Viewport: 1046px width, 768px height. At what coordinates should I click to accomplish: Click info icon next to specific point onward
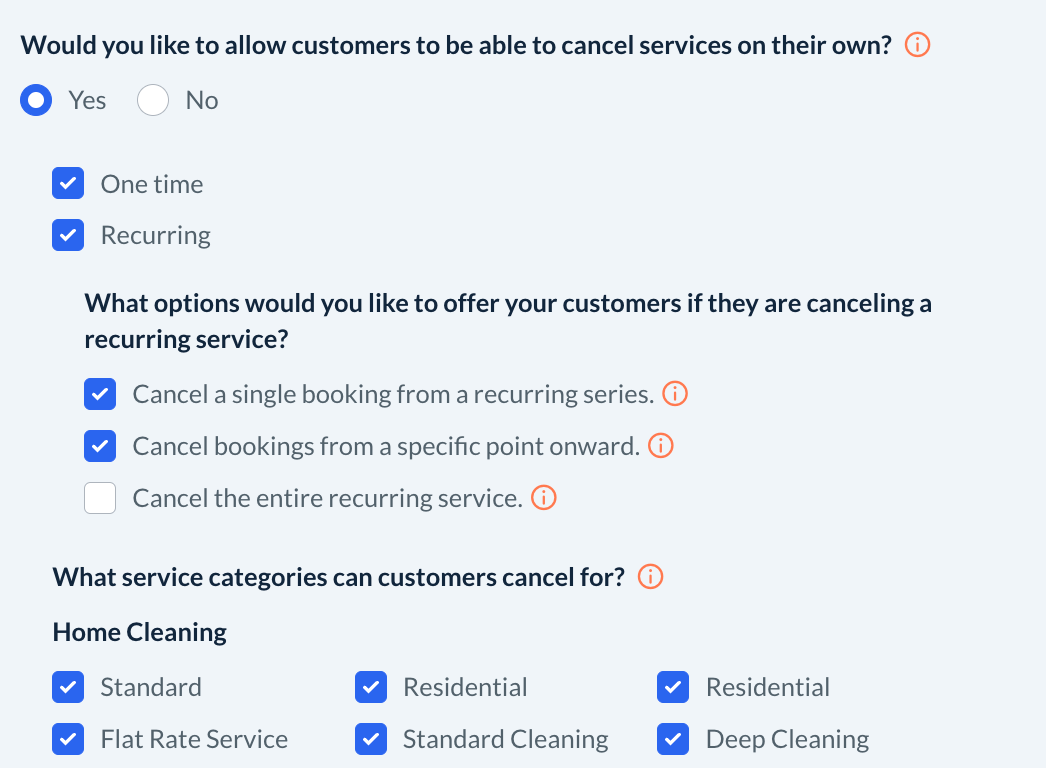tap(661, 446)
